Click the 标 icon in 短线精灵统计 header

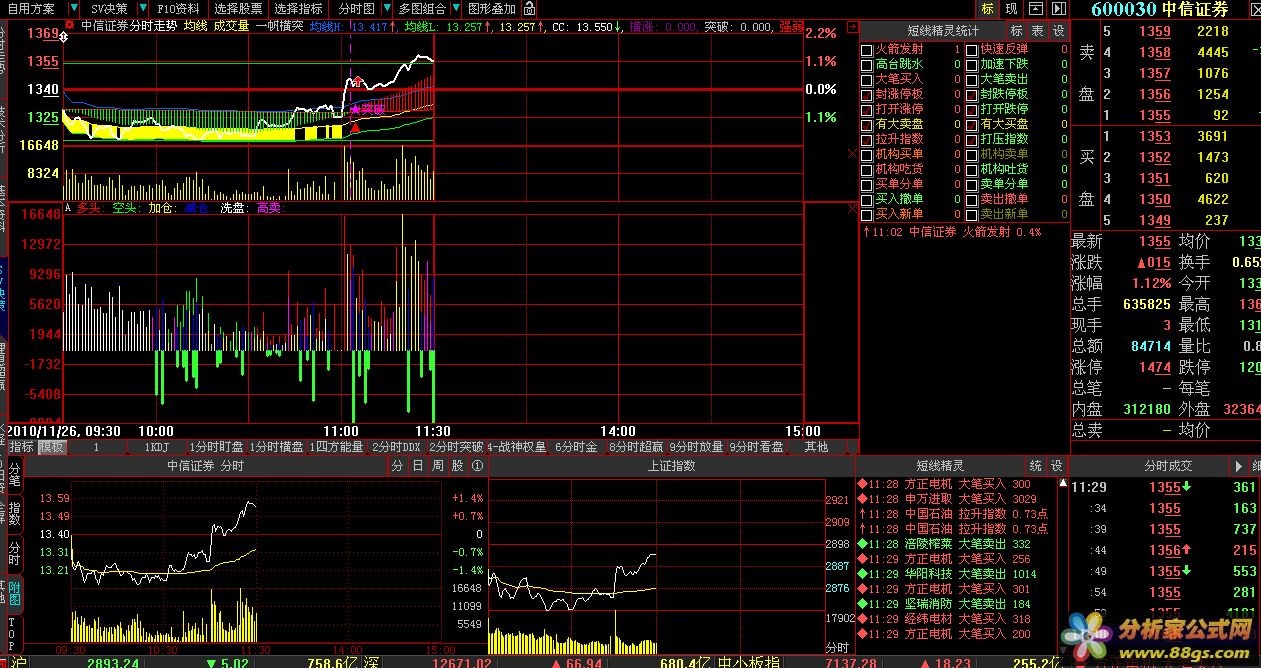click(1017, 30)
